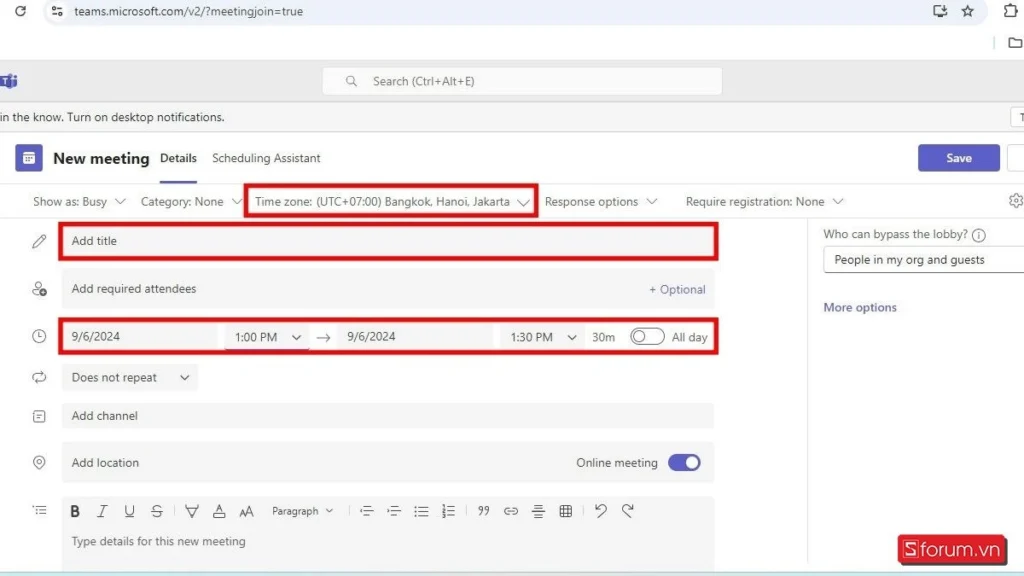The width and height of the screenshot is (1024, 576).
Task: Open the Response options menu
Action: point(600,201)
